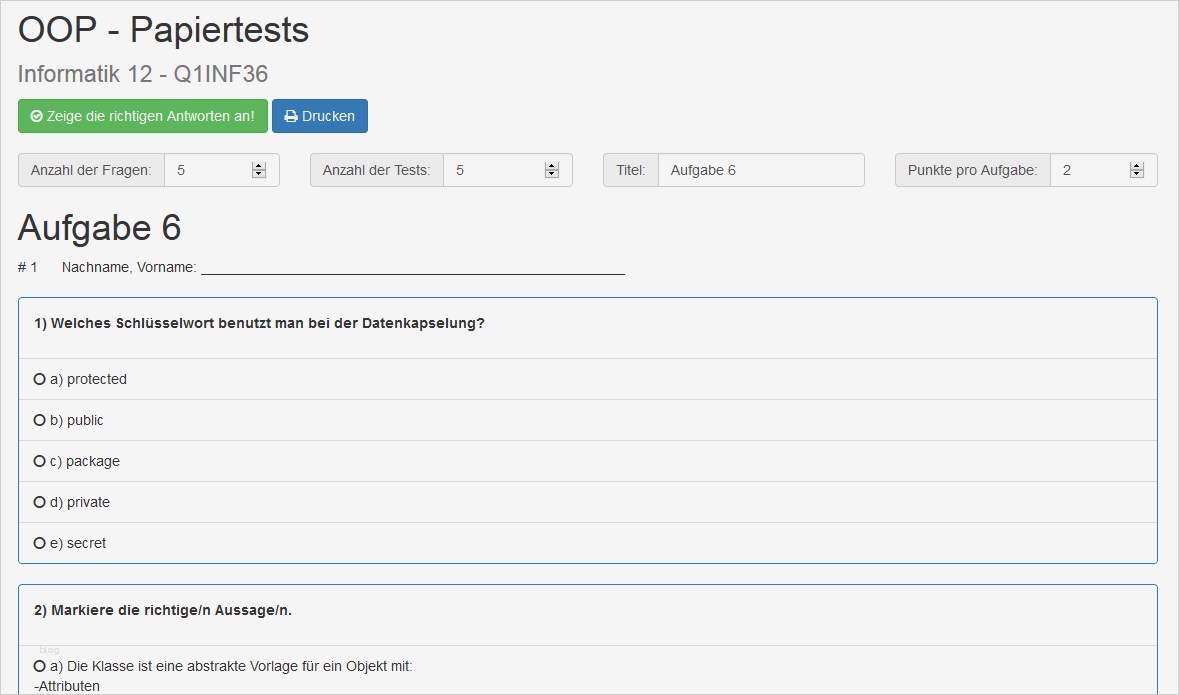The width and height of the screenshot is (1179, 695).
Task: Click the Anzahl der Tests number field
Action: (x=495, y=170)
